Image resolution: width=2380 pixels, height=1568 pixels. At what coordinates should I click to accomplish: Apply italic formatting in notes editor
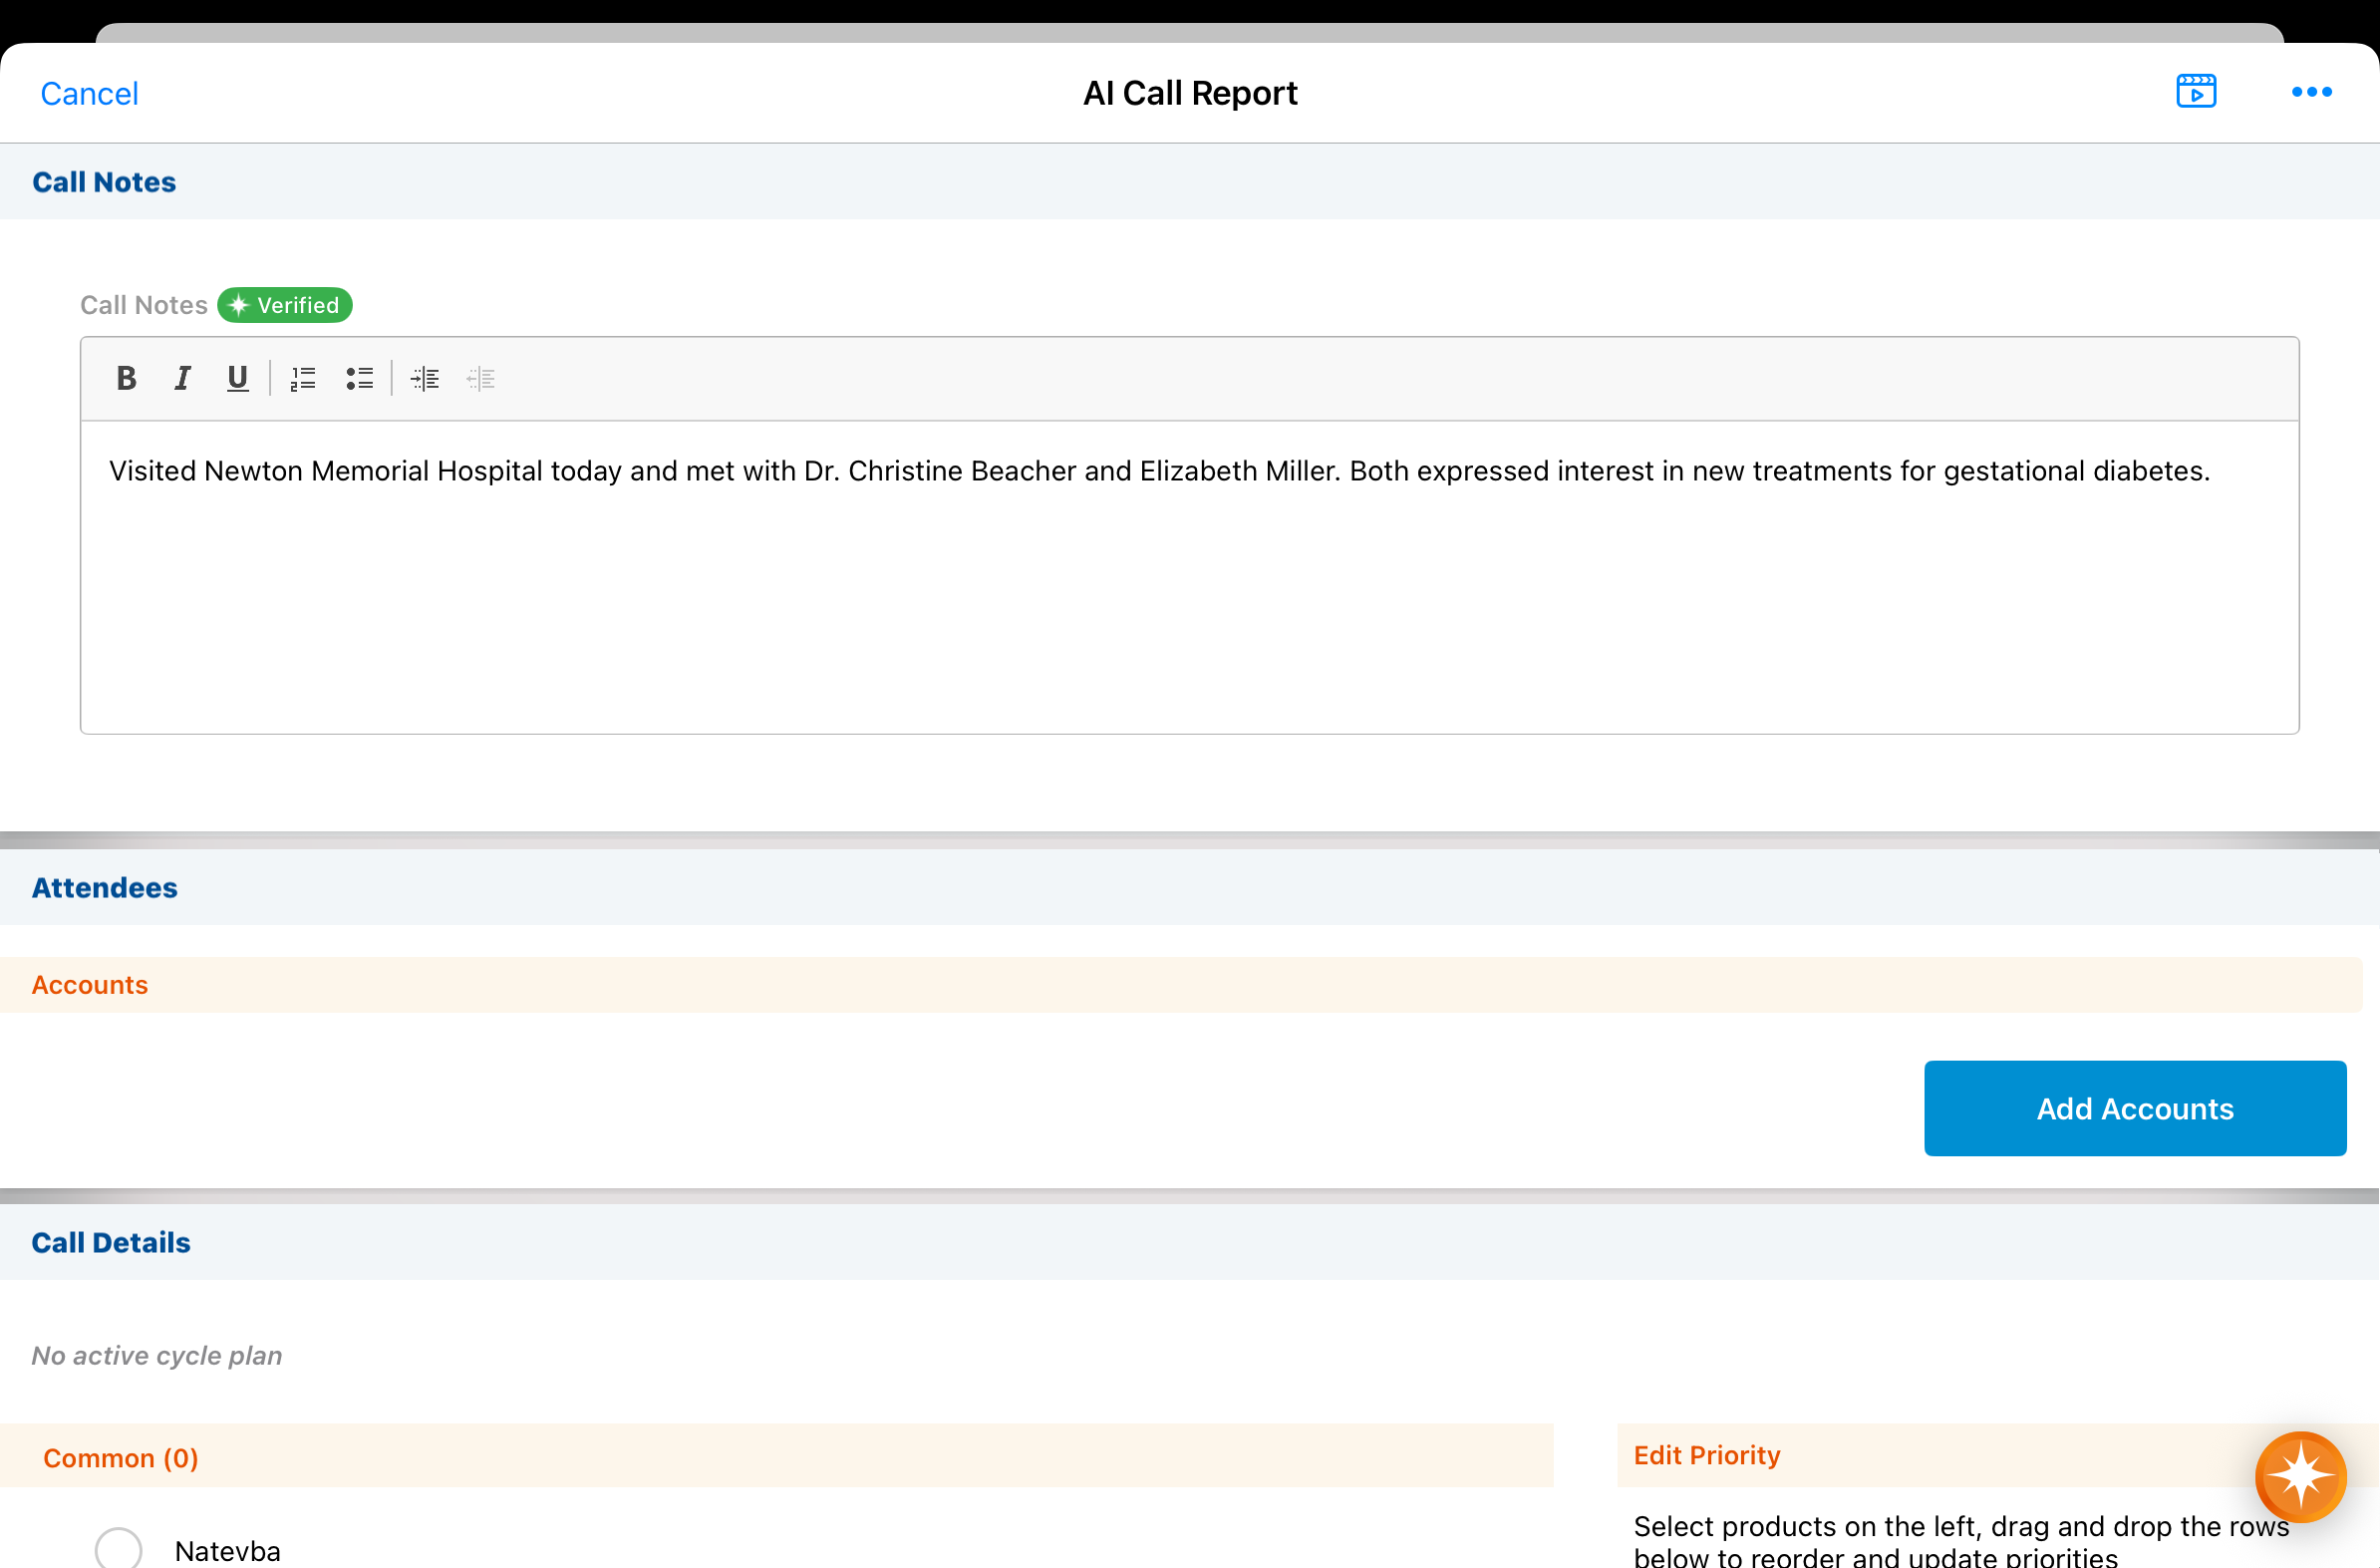coord(182,378)
